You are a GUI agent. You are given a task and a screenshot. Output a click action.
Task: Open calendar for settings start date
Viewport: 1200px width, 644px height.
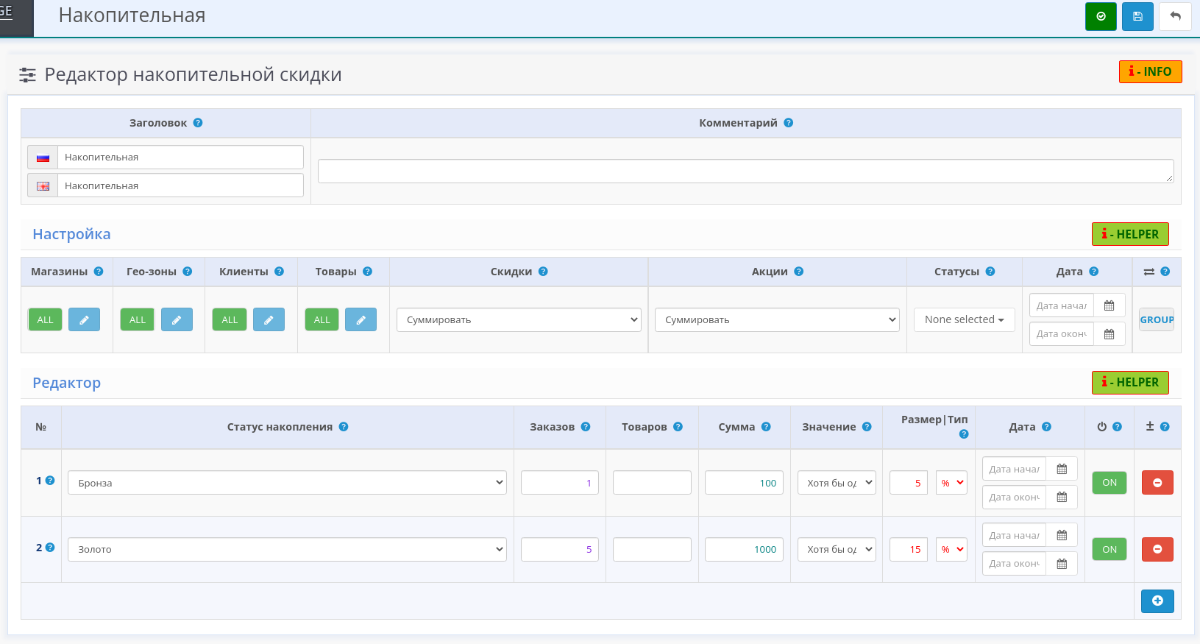click(1109, 306)
